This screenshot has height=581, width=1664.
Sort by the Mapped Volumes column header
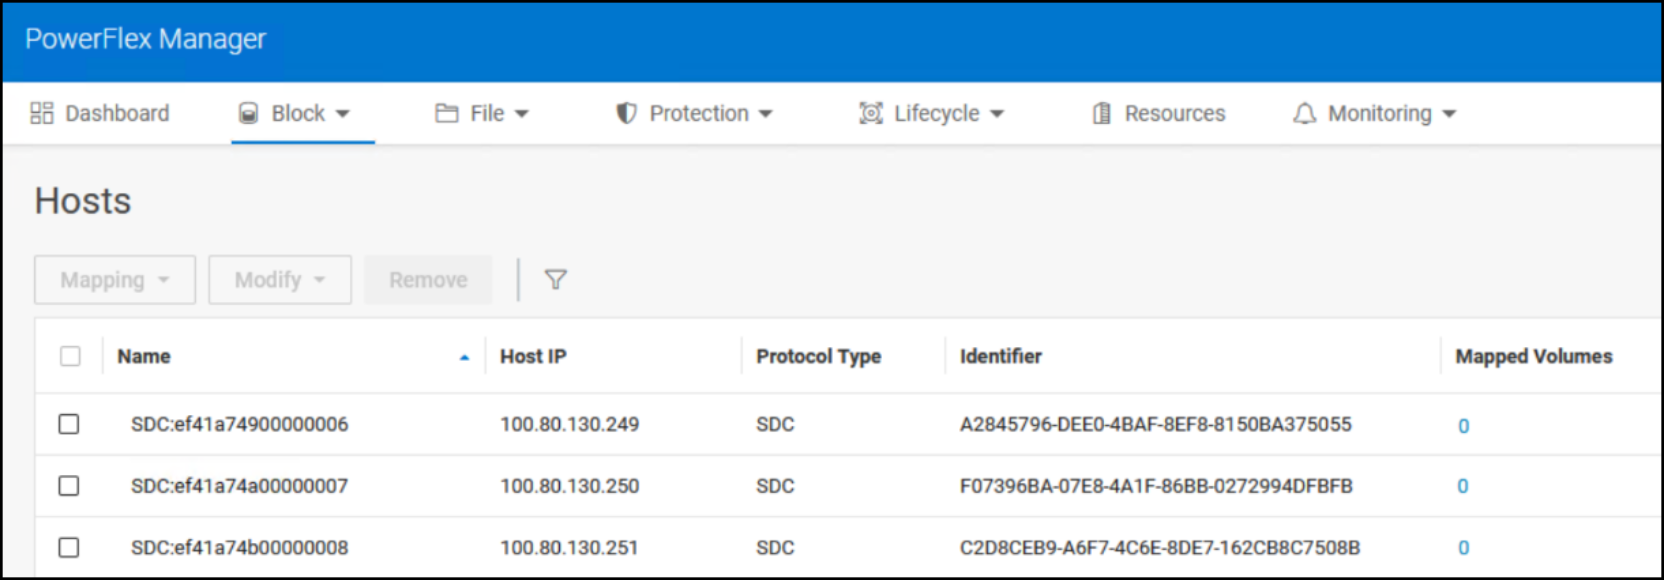[1534, 356]
